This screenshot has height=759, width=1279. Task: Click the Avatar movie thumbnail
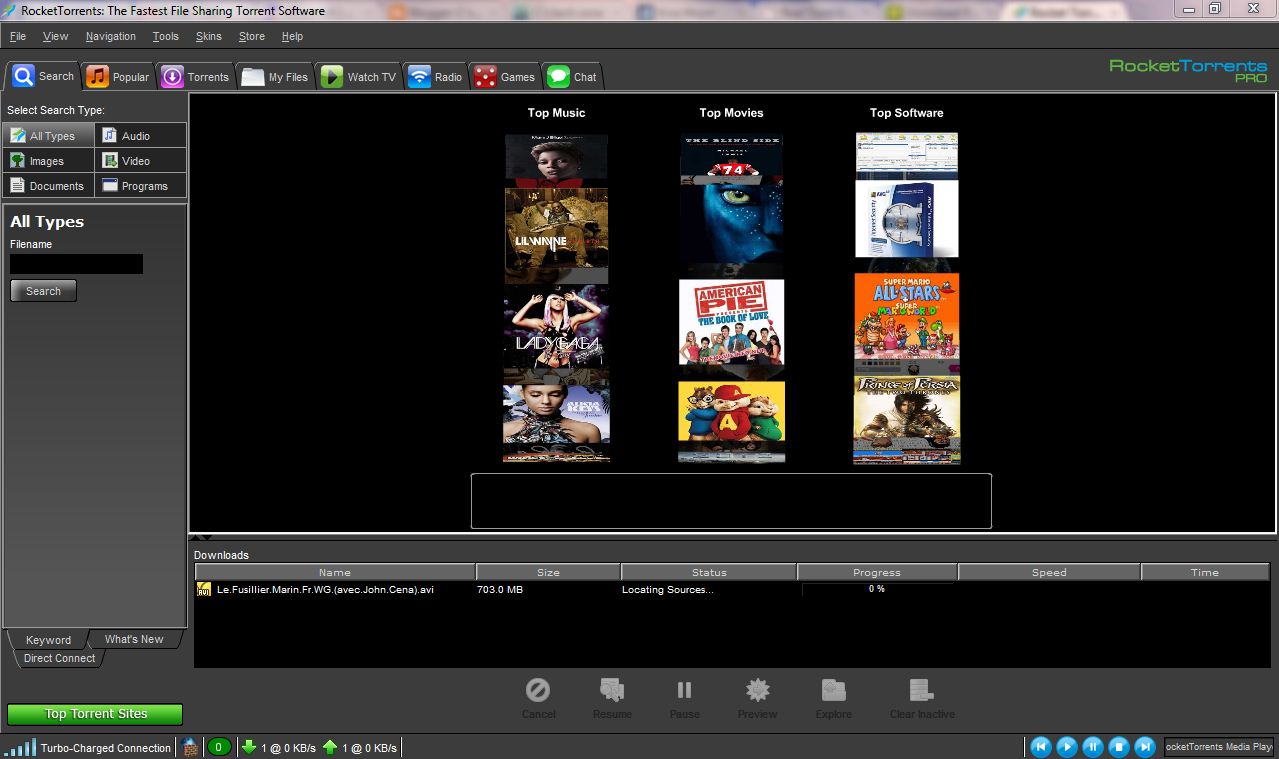point(732,225)
